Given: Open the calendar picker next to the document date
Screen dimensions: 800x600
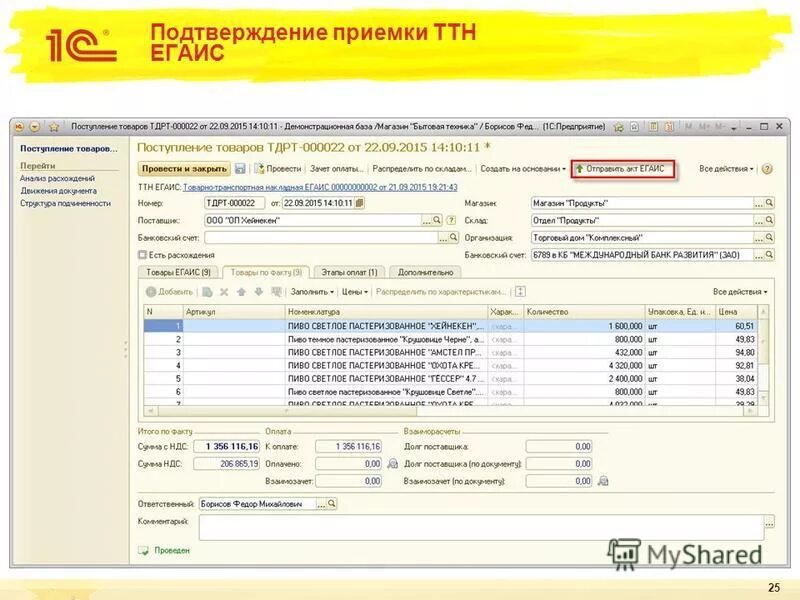Looking at the screenshot, I should 360,203.
